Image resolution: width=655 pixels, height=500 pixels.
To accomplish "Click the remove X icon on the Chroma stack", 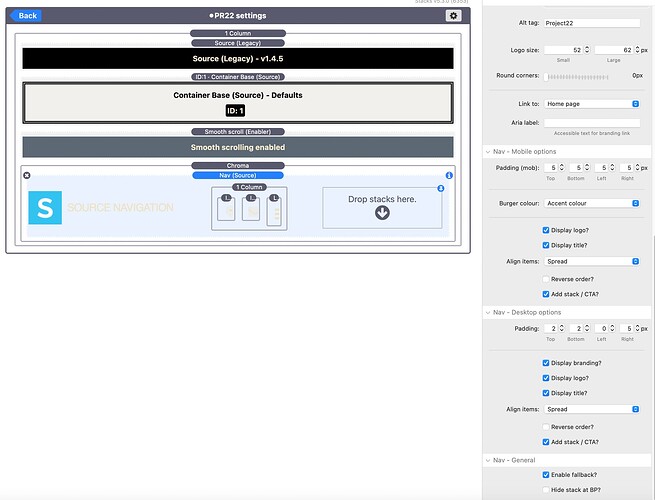I will pos(27,175).
